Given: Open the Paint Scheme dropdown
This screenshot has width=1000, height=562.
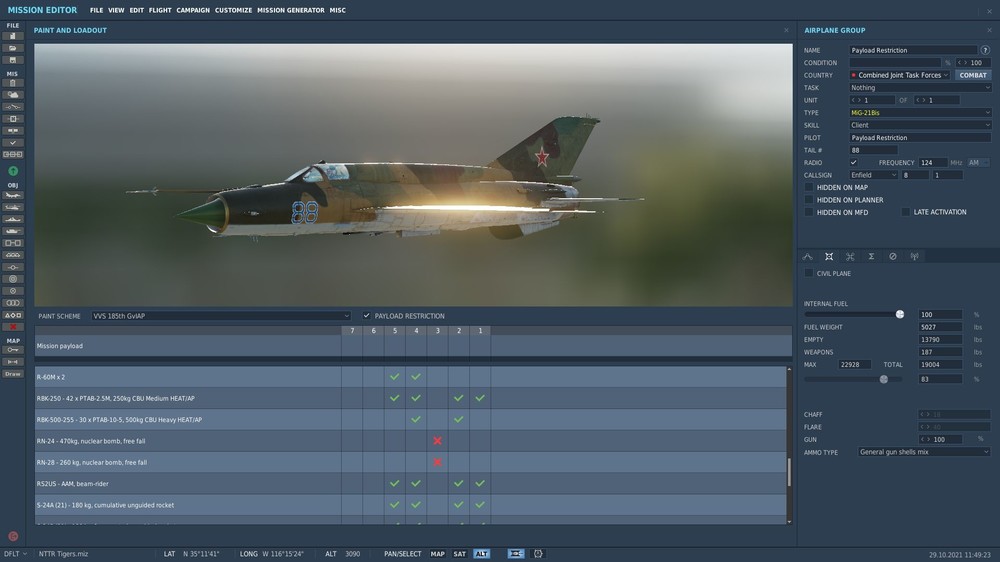Looking at the screenshot, I should [x=221, y=316].
